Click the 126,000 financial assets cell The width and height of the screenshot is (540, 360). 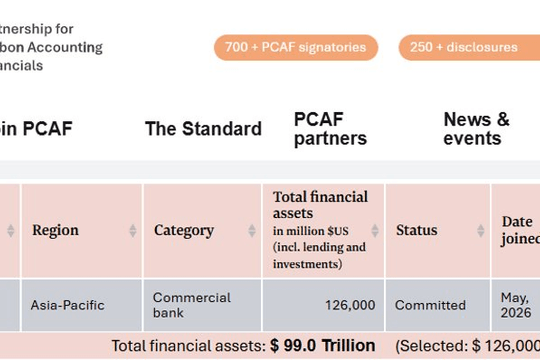[323, 305]
